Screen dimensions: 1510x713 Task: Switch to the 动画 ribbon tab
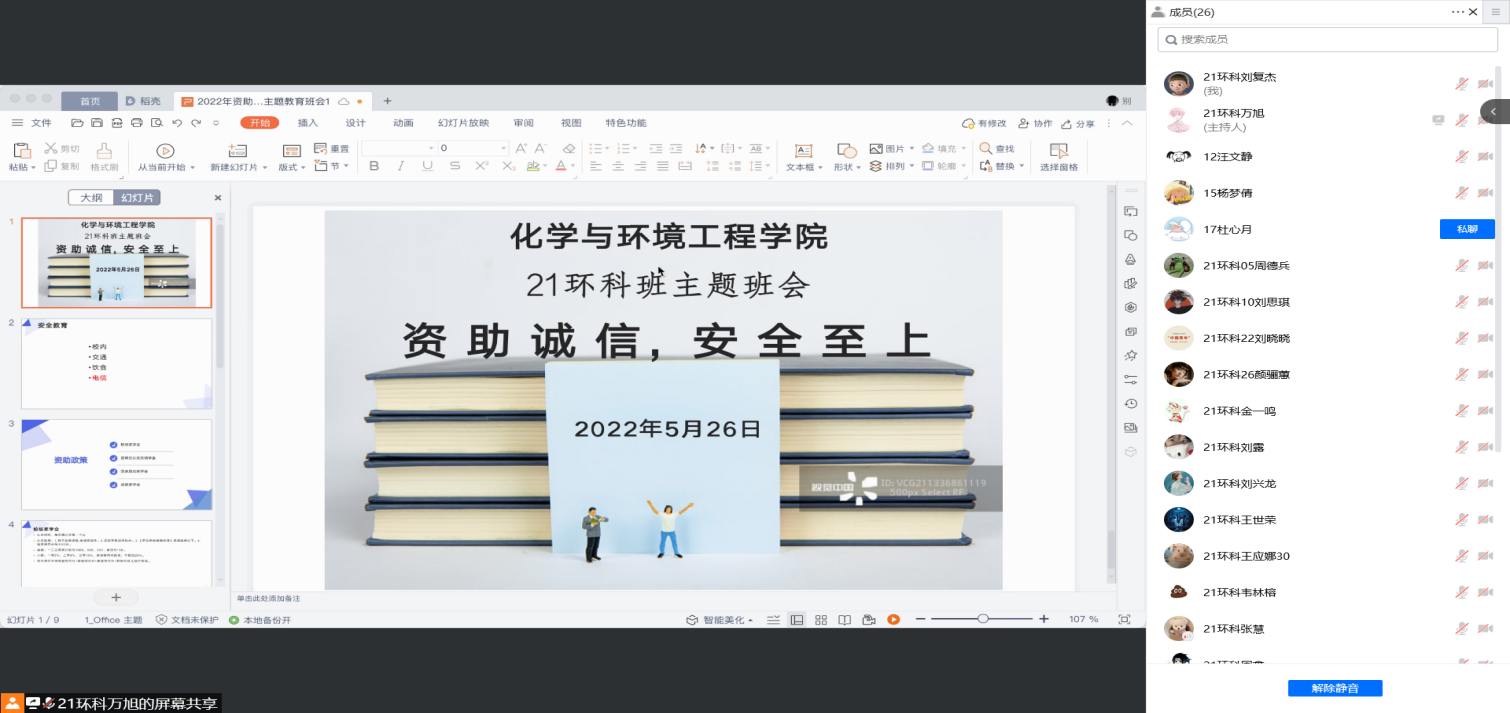coord(403,123)
